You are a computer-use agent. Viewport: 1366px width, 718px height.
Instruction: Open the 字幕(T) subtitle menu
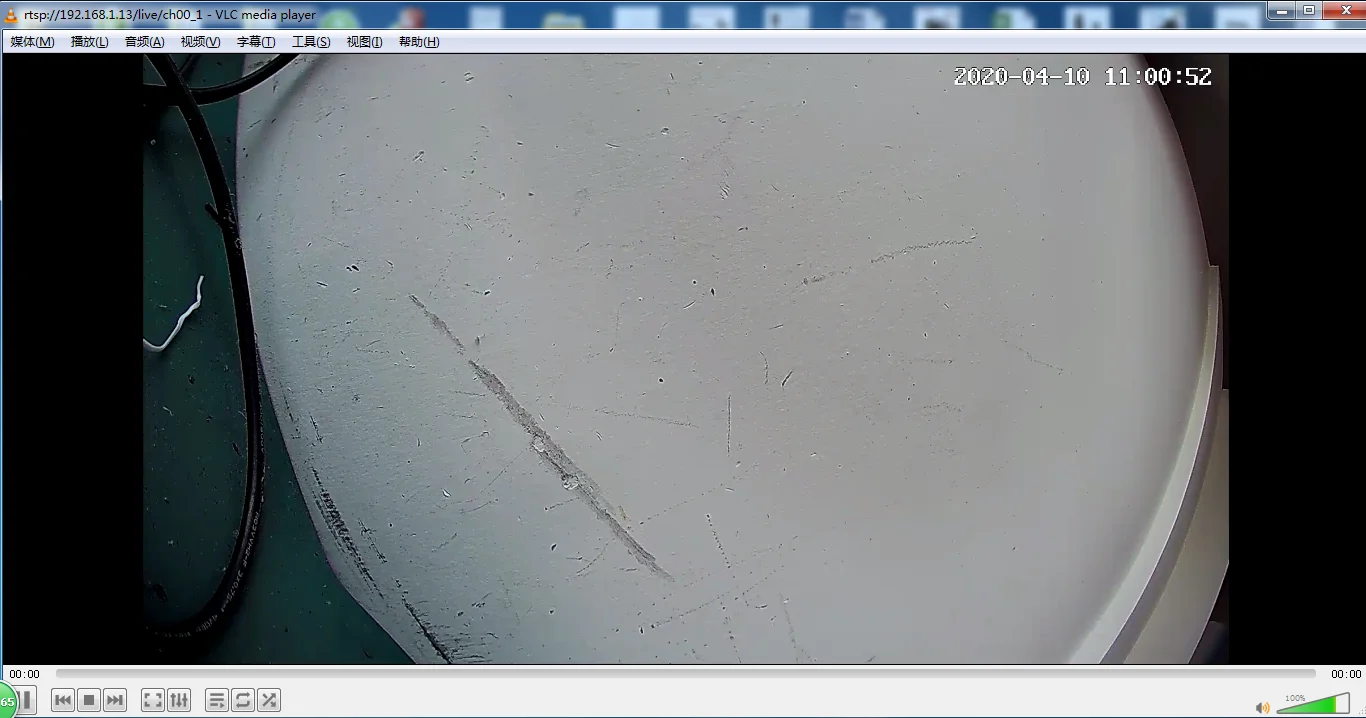[x=255, y=42]
